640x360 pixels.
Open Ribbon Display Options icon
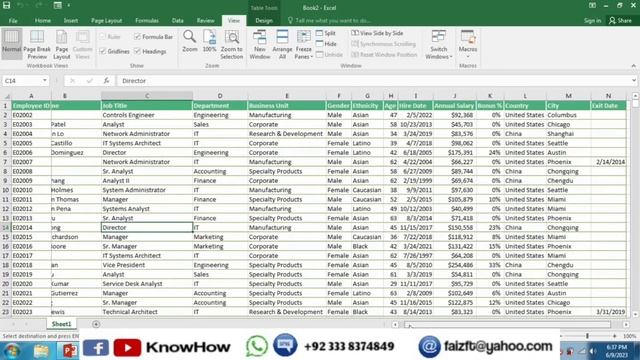coord(592,5)
